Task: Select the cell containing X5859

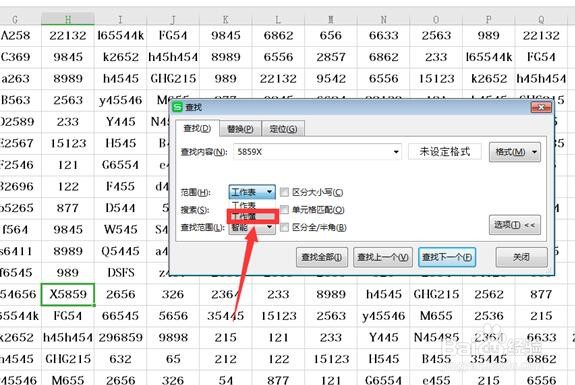Action: (x=68, y=294)
